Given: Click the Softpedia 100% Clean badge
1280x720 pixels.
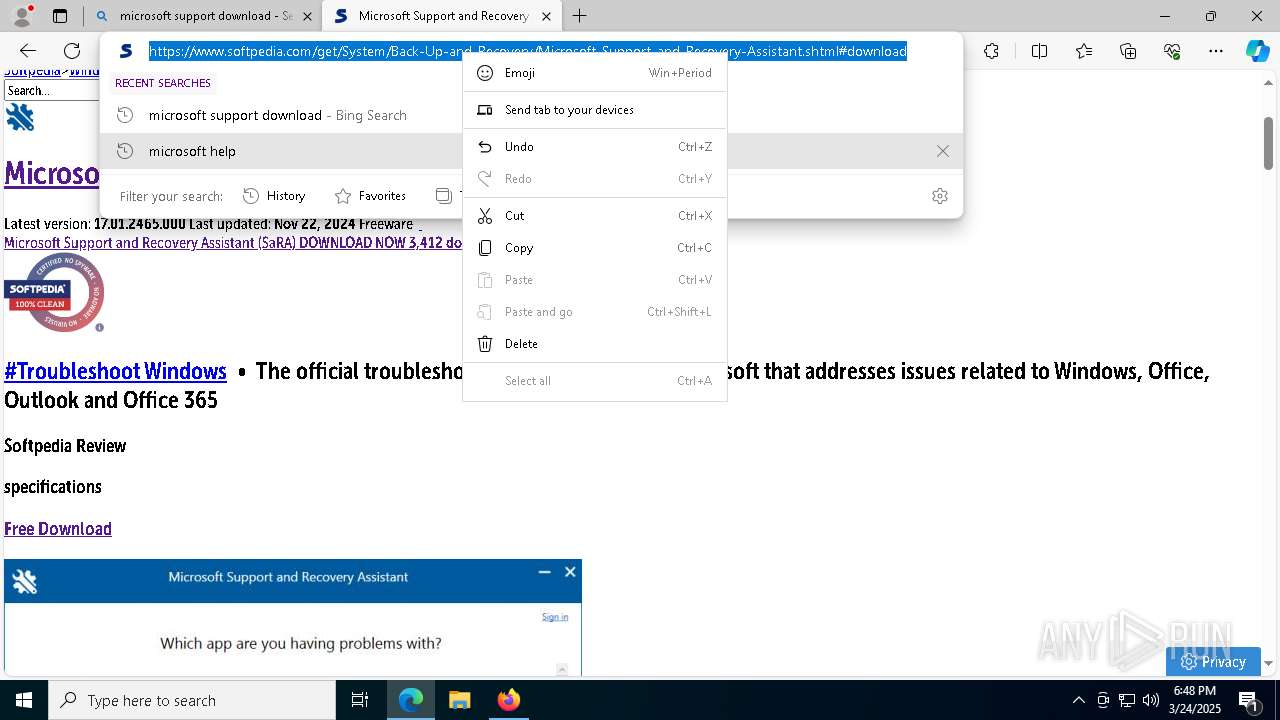Looking at the screenshot, I should tap(55, 292).
